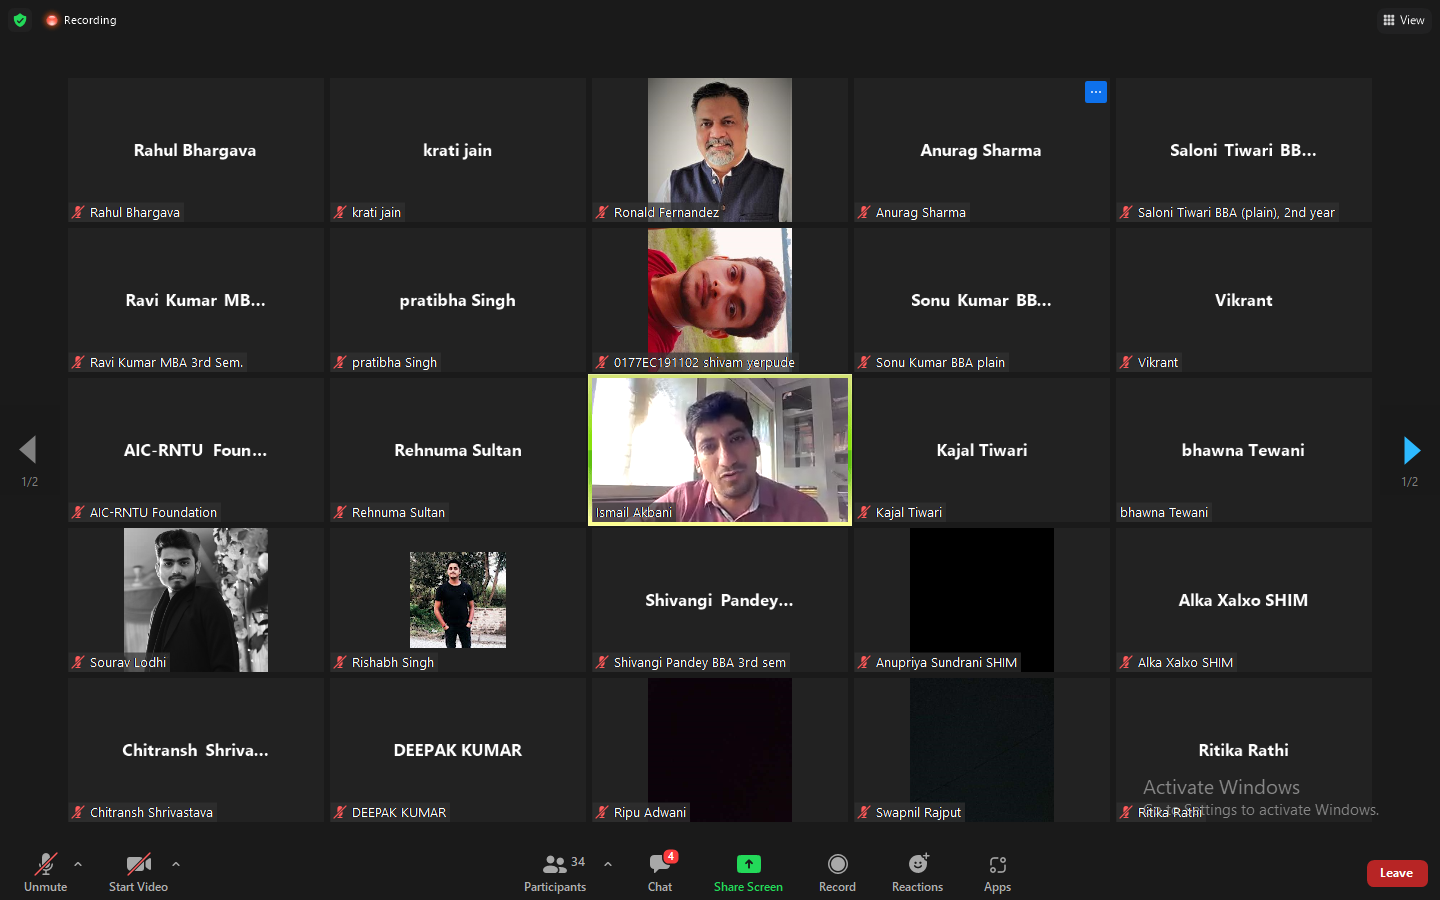This screenshot has width=1440, height=900.
Task: Expand audio settings arrow next to Unmute
Action: [x=78, y=864]
